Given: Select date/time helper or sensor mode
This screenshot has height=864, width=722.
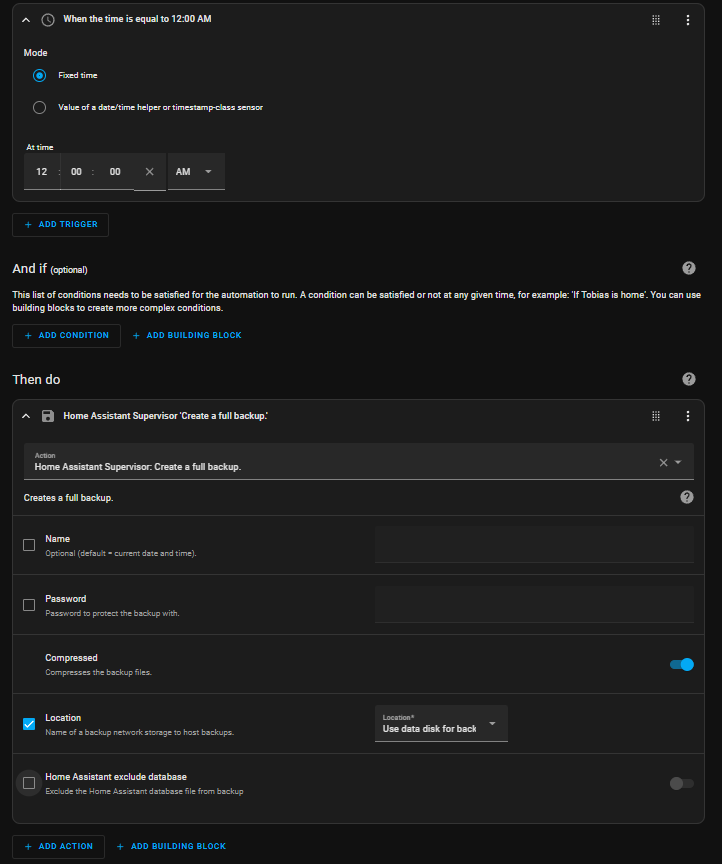Looking at the screenshot, I should (x=39, y=107).
